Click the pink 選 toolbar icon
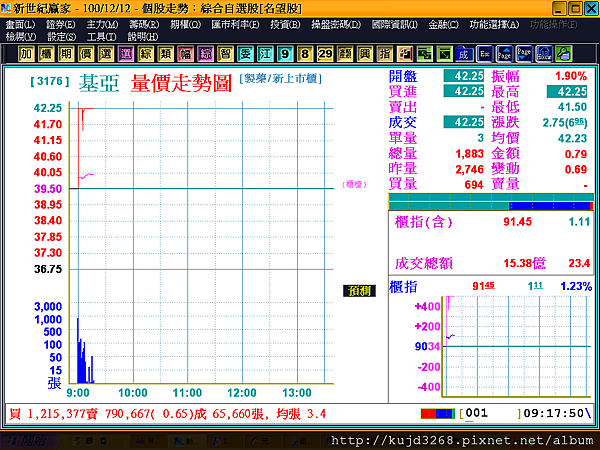 point(126,54)
